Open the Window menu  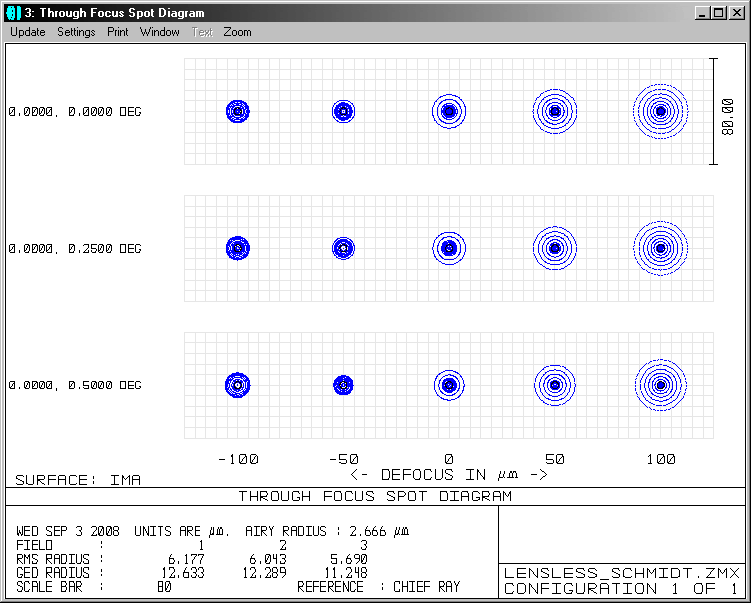click(x=160, y=32)
